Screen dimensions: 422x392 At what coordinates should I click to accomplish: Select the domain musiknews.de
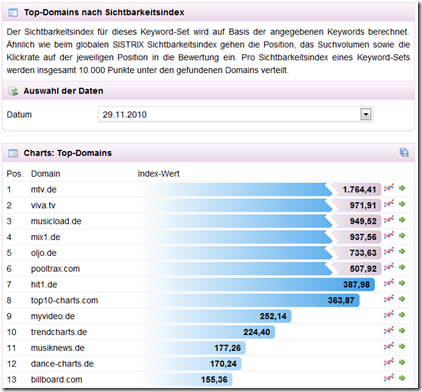(x=58, y=348)
